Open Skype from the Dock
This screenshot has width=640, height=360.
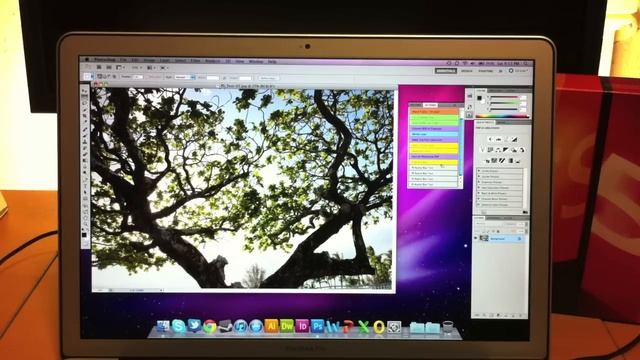click(x=178, y=326)
